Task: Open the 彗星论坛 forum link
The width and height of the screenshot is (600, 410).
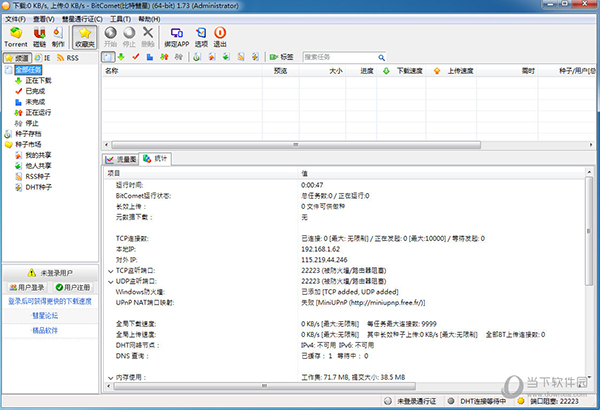Action: click(45, 316)
